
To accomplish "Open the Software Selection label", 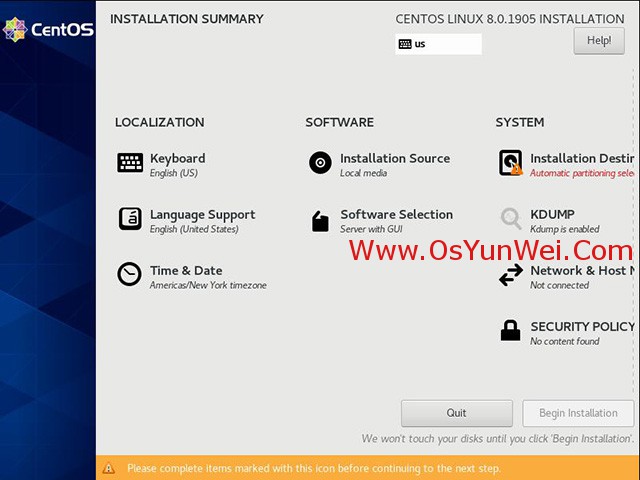I will click(x=396, y=214).
